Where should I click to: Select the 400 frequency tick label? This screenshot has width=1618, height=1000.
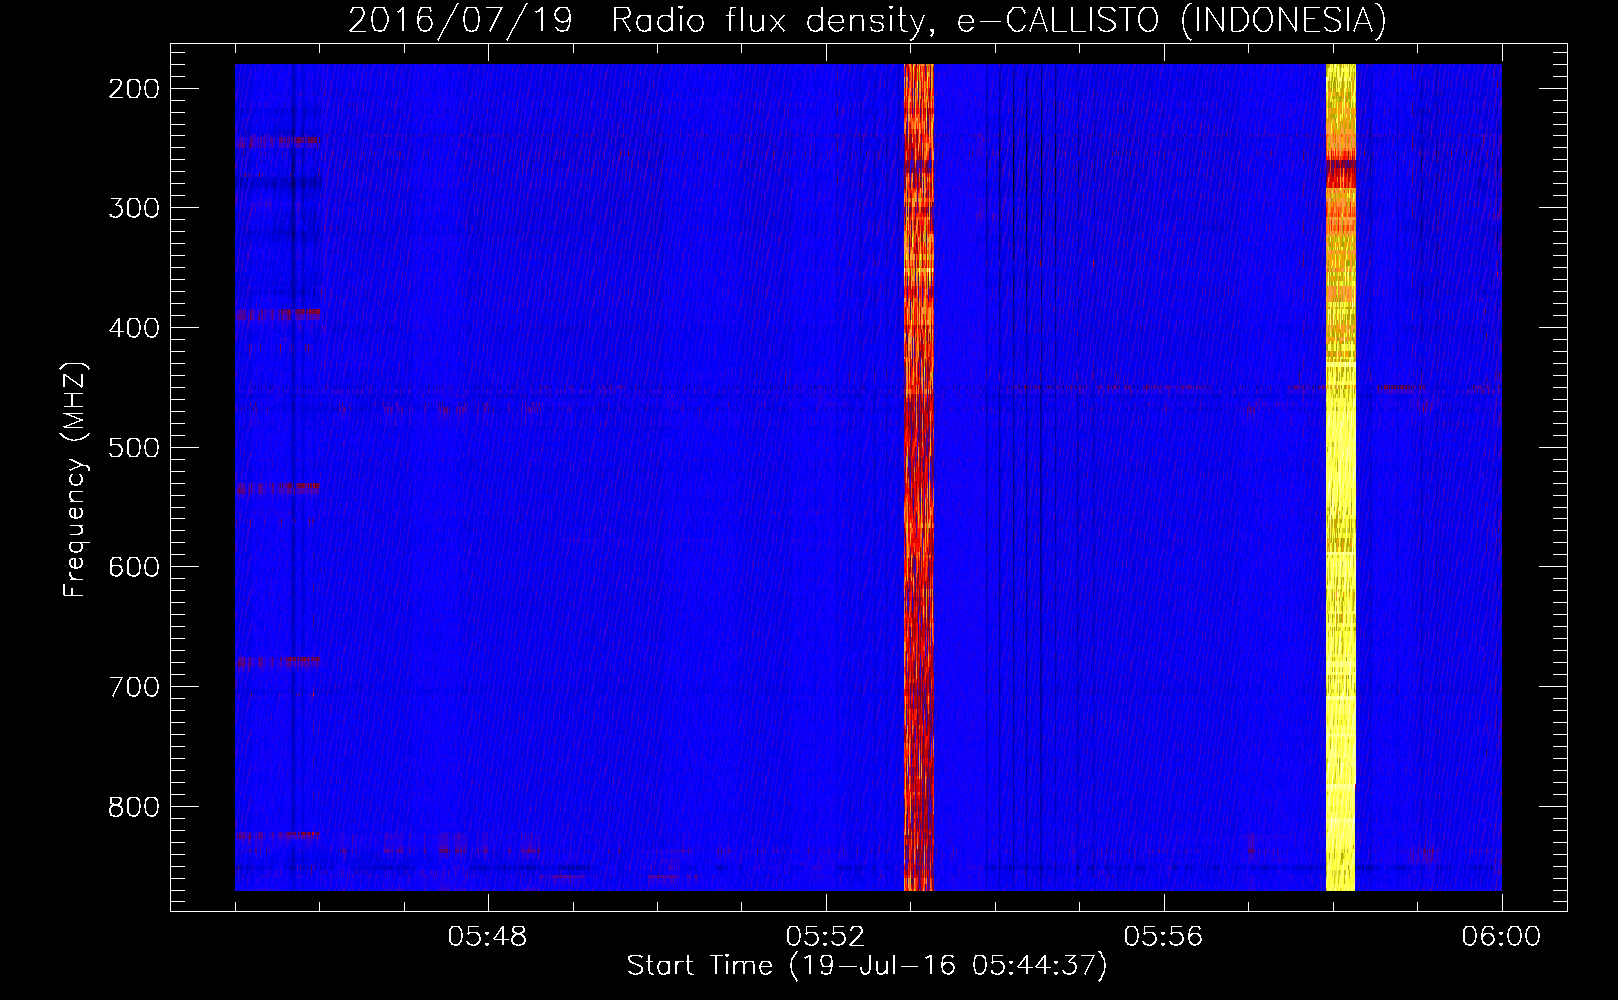(x=133, y=328)
